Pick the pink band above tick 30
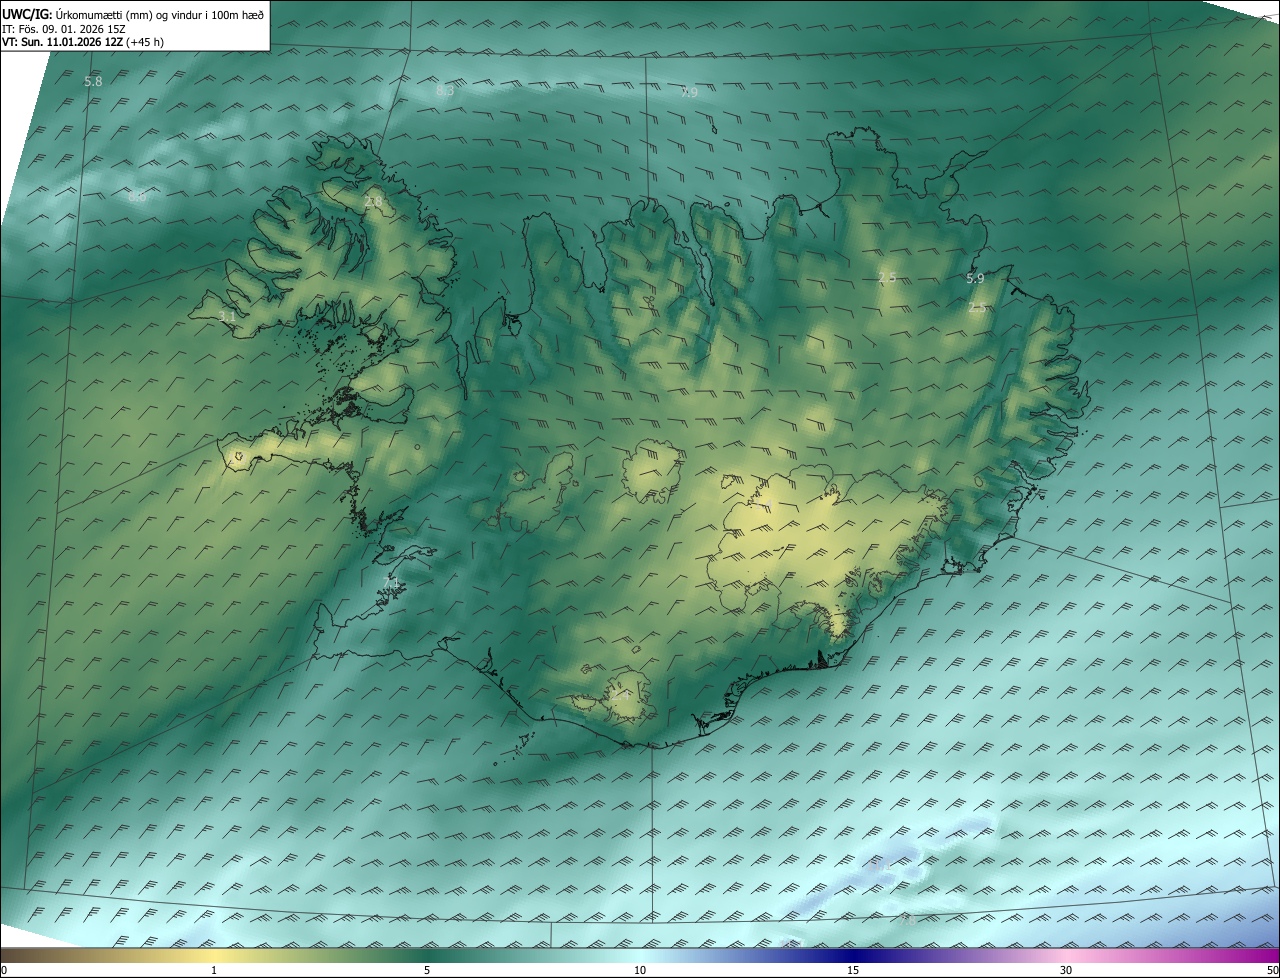The image size is (1280, 978). [1066, 955]
